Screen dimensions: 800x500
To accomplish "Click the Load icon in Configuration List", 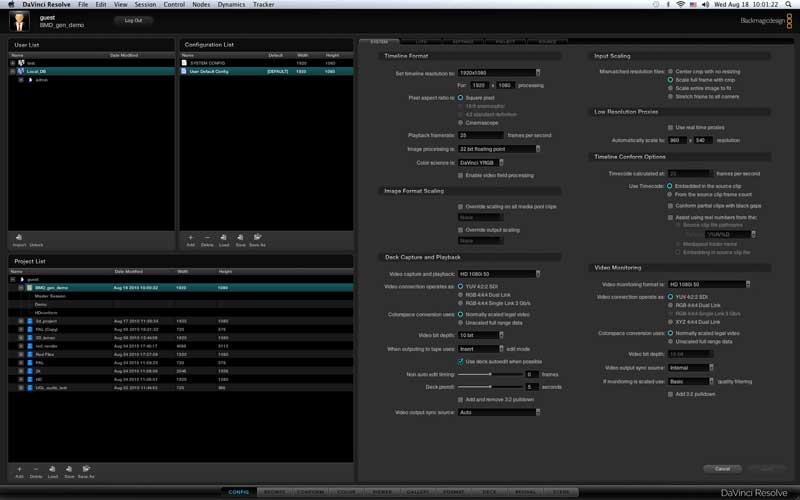I will pos(223,237).
